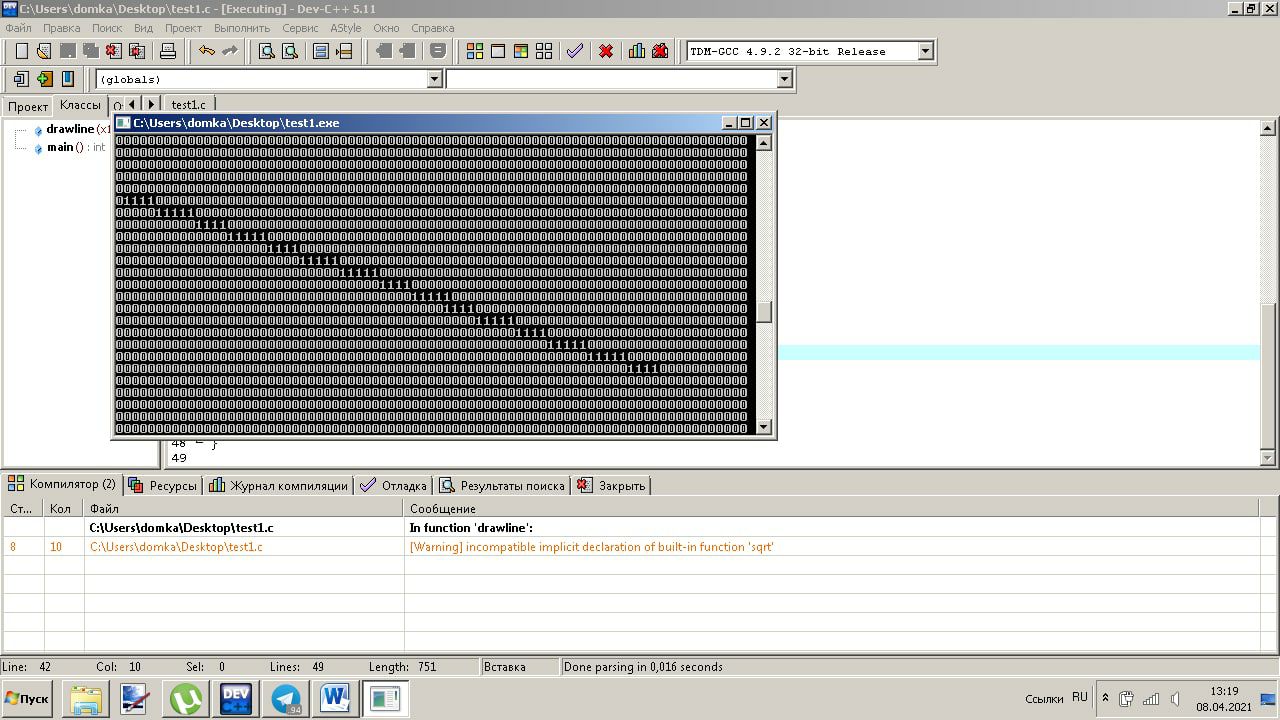Screen dimensions: 1280x720
Task: Open the Правка menu
Action: pyautogui.click(x=62, y=28)
